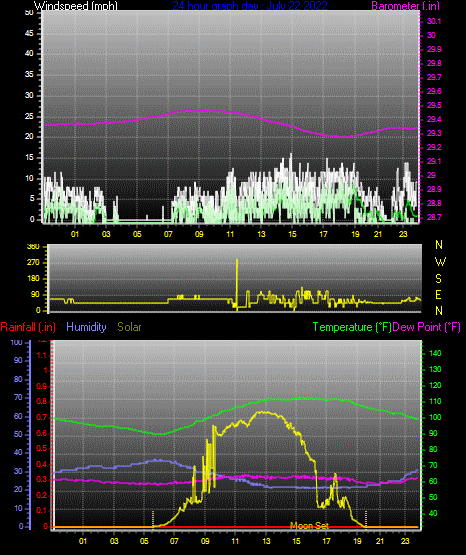Image resolution: width=466 pixels, height=555 pixels.
Task: Click the 'W' compass direction label
Action: tap(440, 262)
